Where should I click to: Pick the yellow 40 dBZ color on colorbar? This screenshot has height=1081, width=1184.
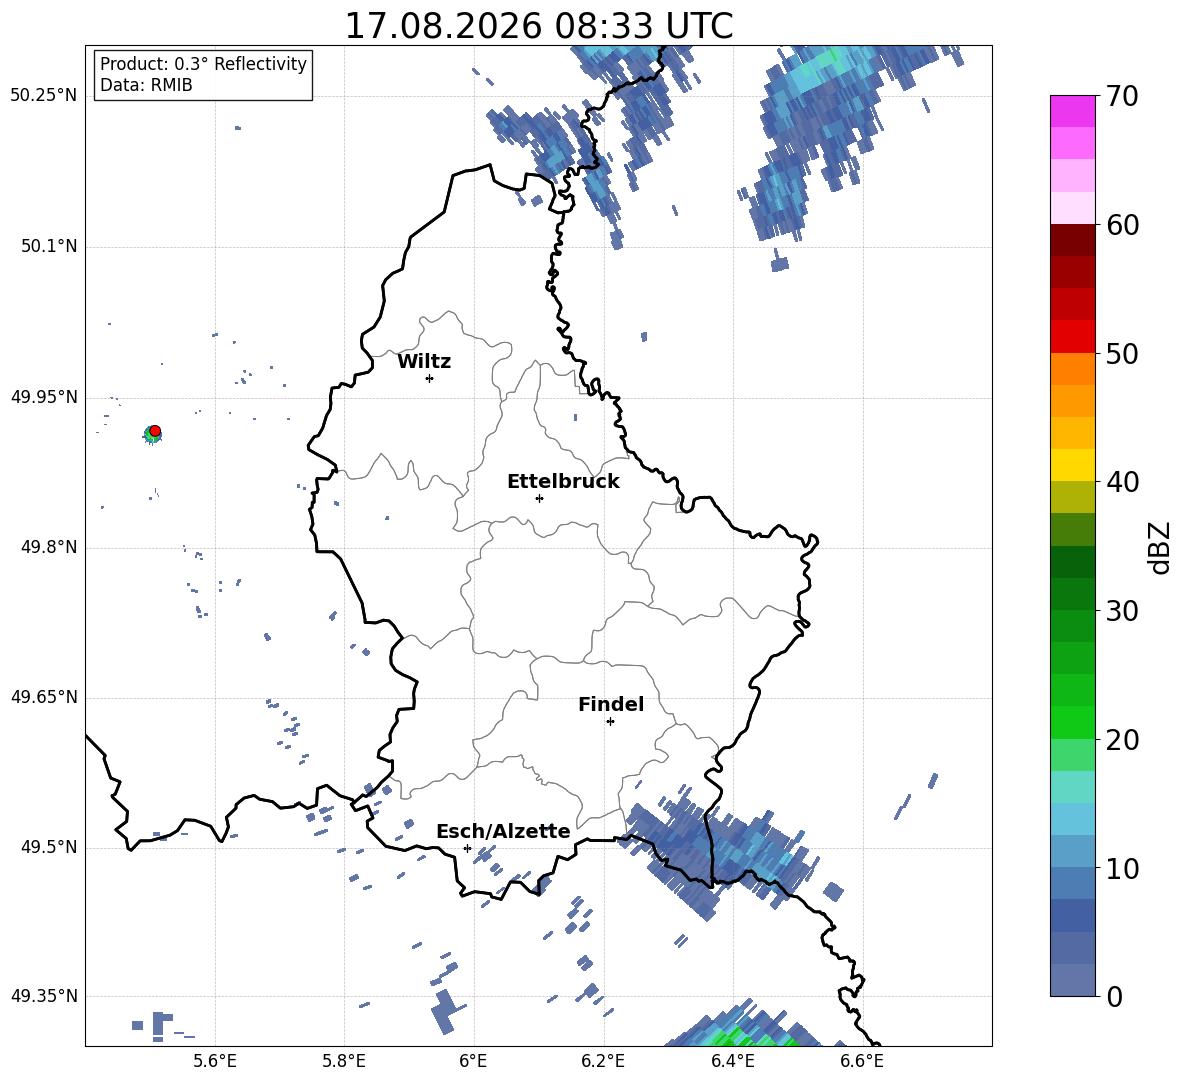point(1072,465)
